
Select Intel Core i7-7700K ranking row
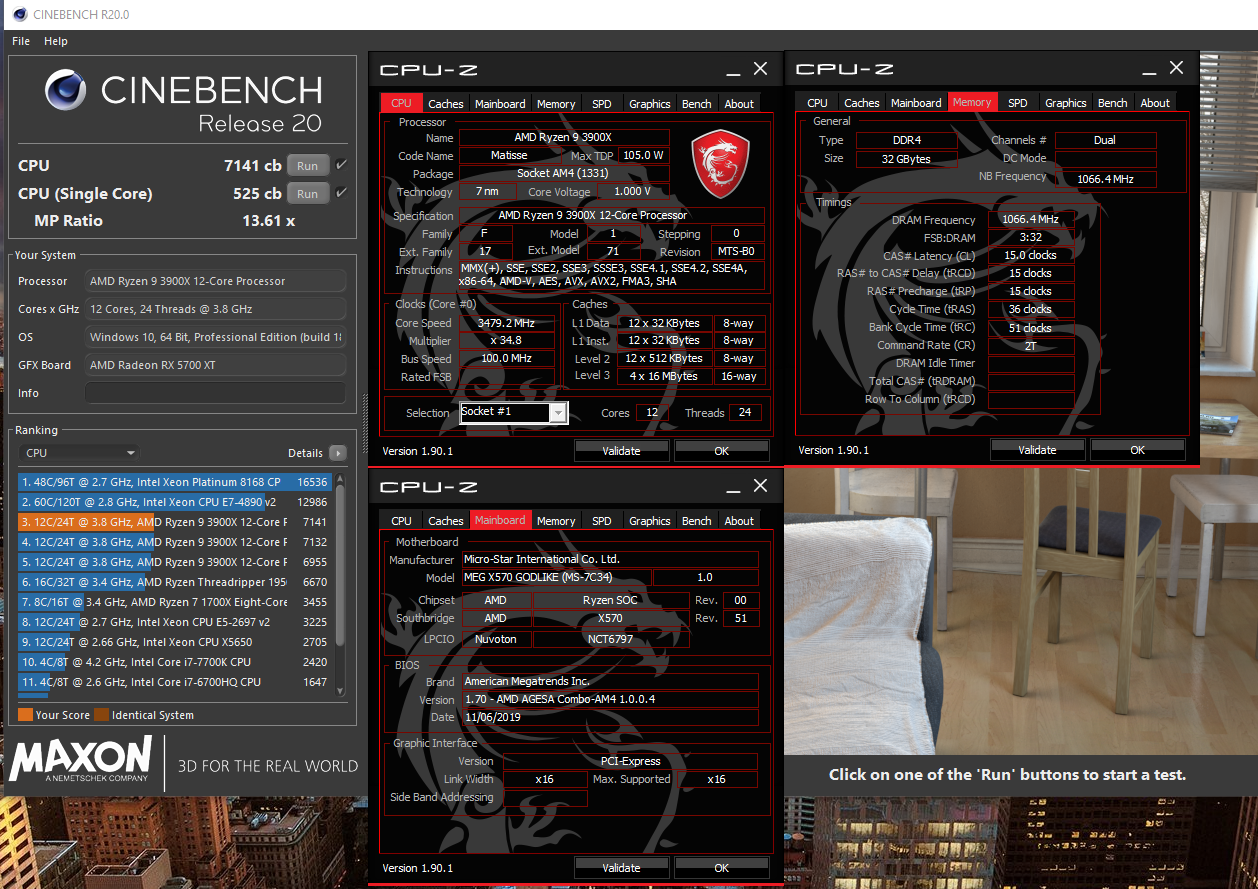pos(174,662)
